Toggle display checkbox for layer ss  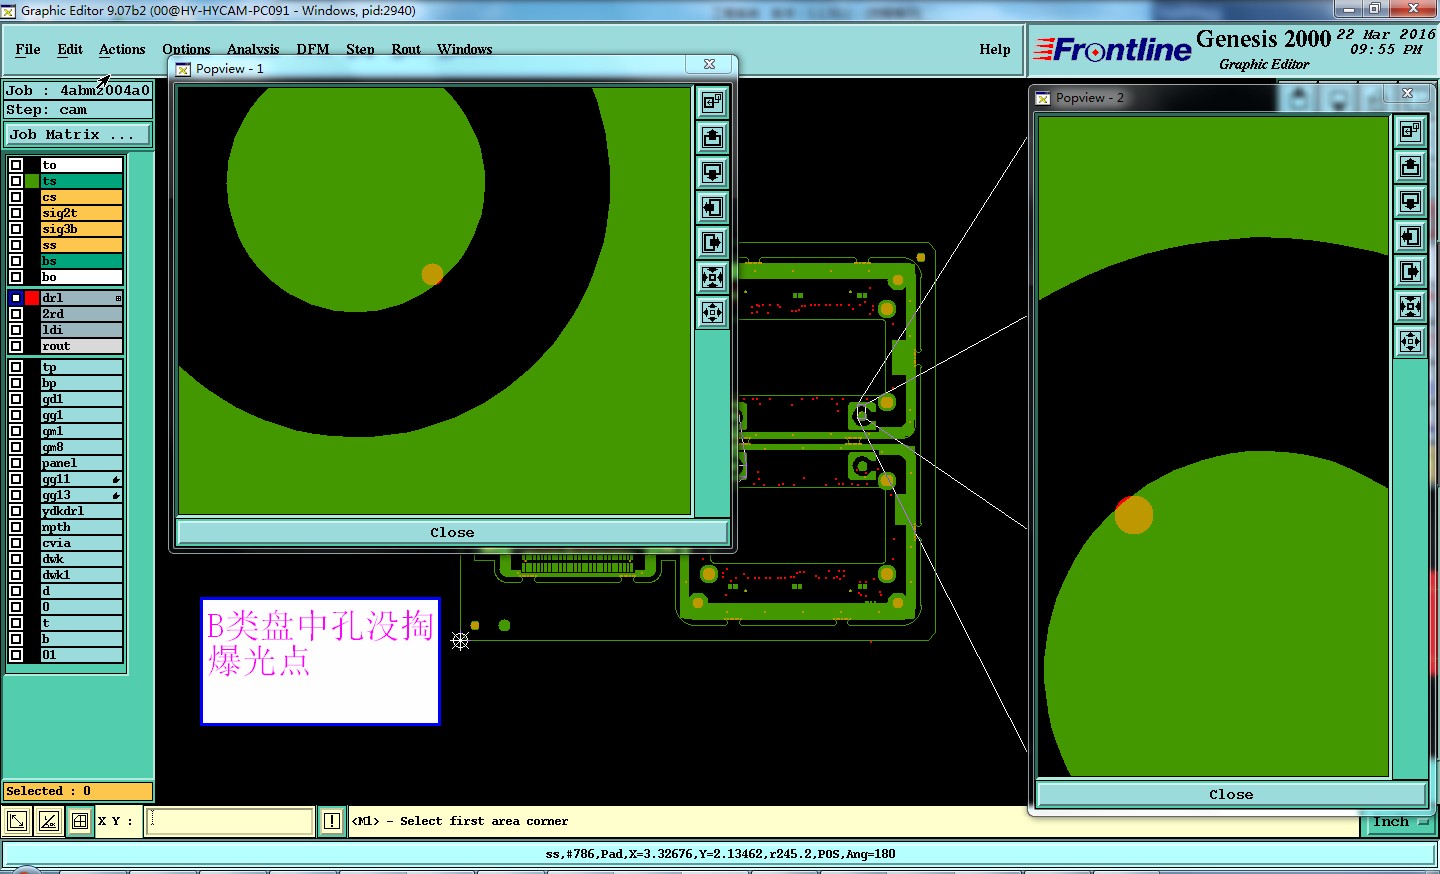pyautogui.click(x=16, y=245)
